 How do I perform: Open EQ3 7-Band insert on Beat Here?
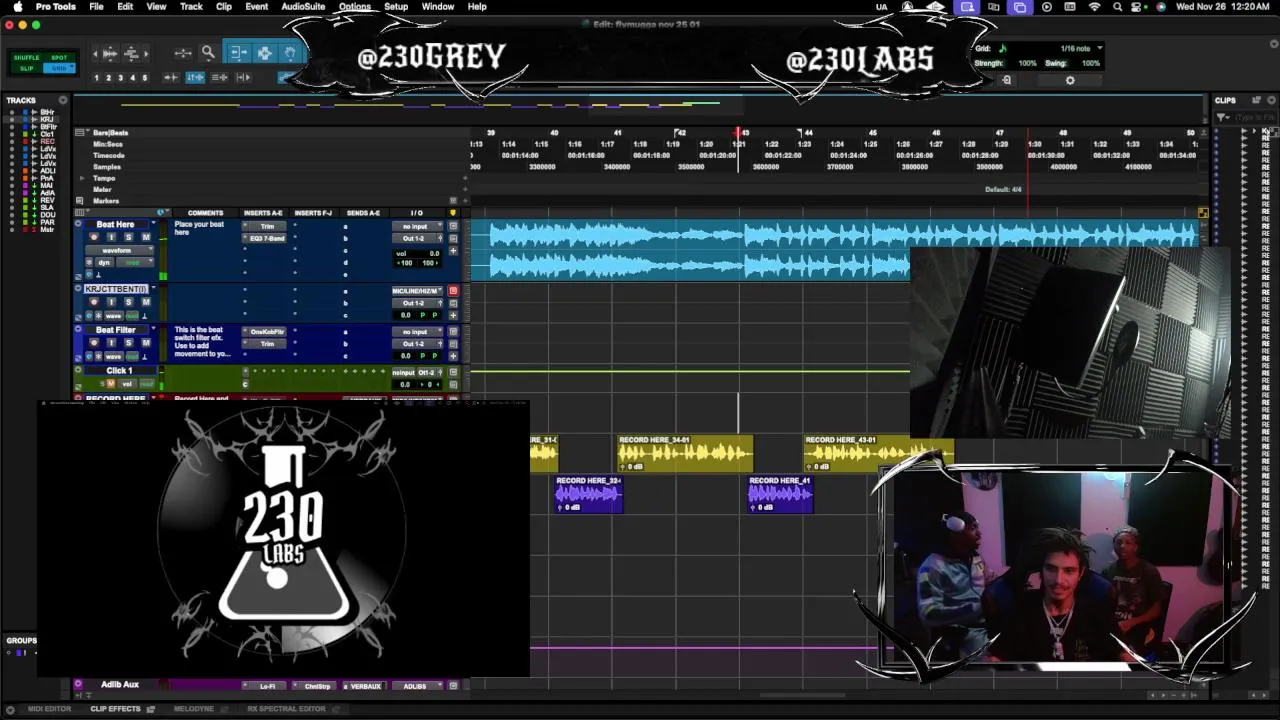pyautogui.click(x=267, y=239)
